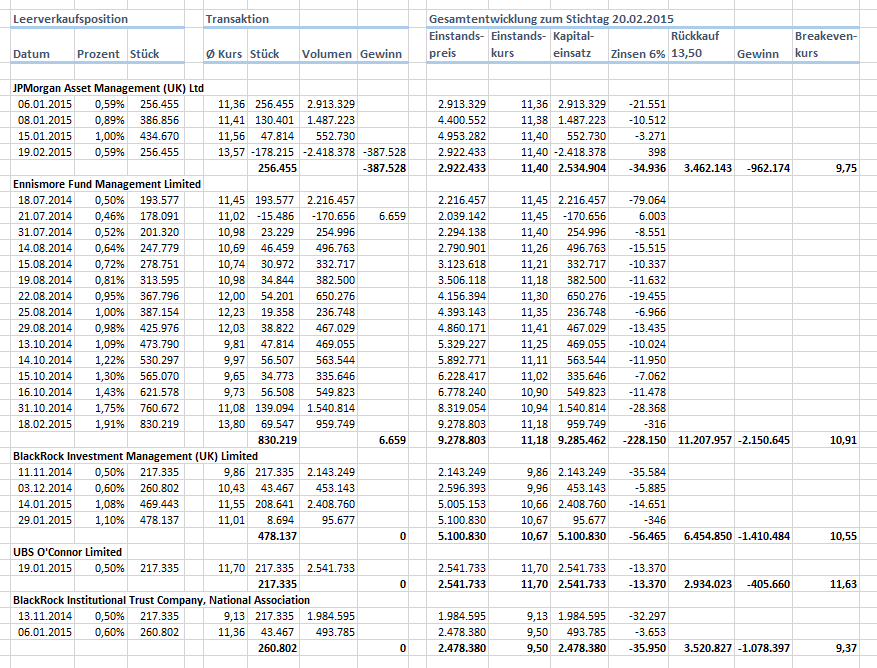The width and height of the screenshot is (877, 668).
Task: Click the date cell 18.02.2015
Action: click(45, 424)
